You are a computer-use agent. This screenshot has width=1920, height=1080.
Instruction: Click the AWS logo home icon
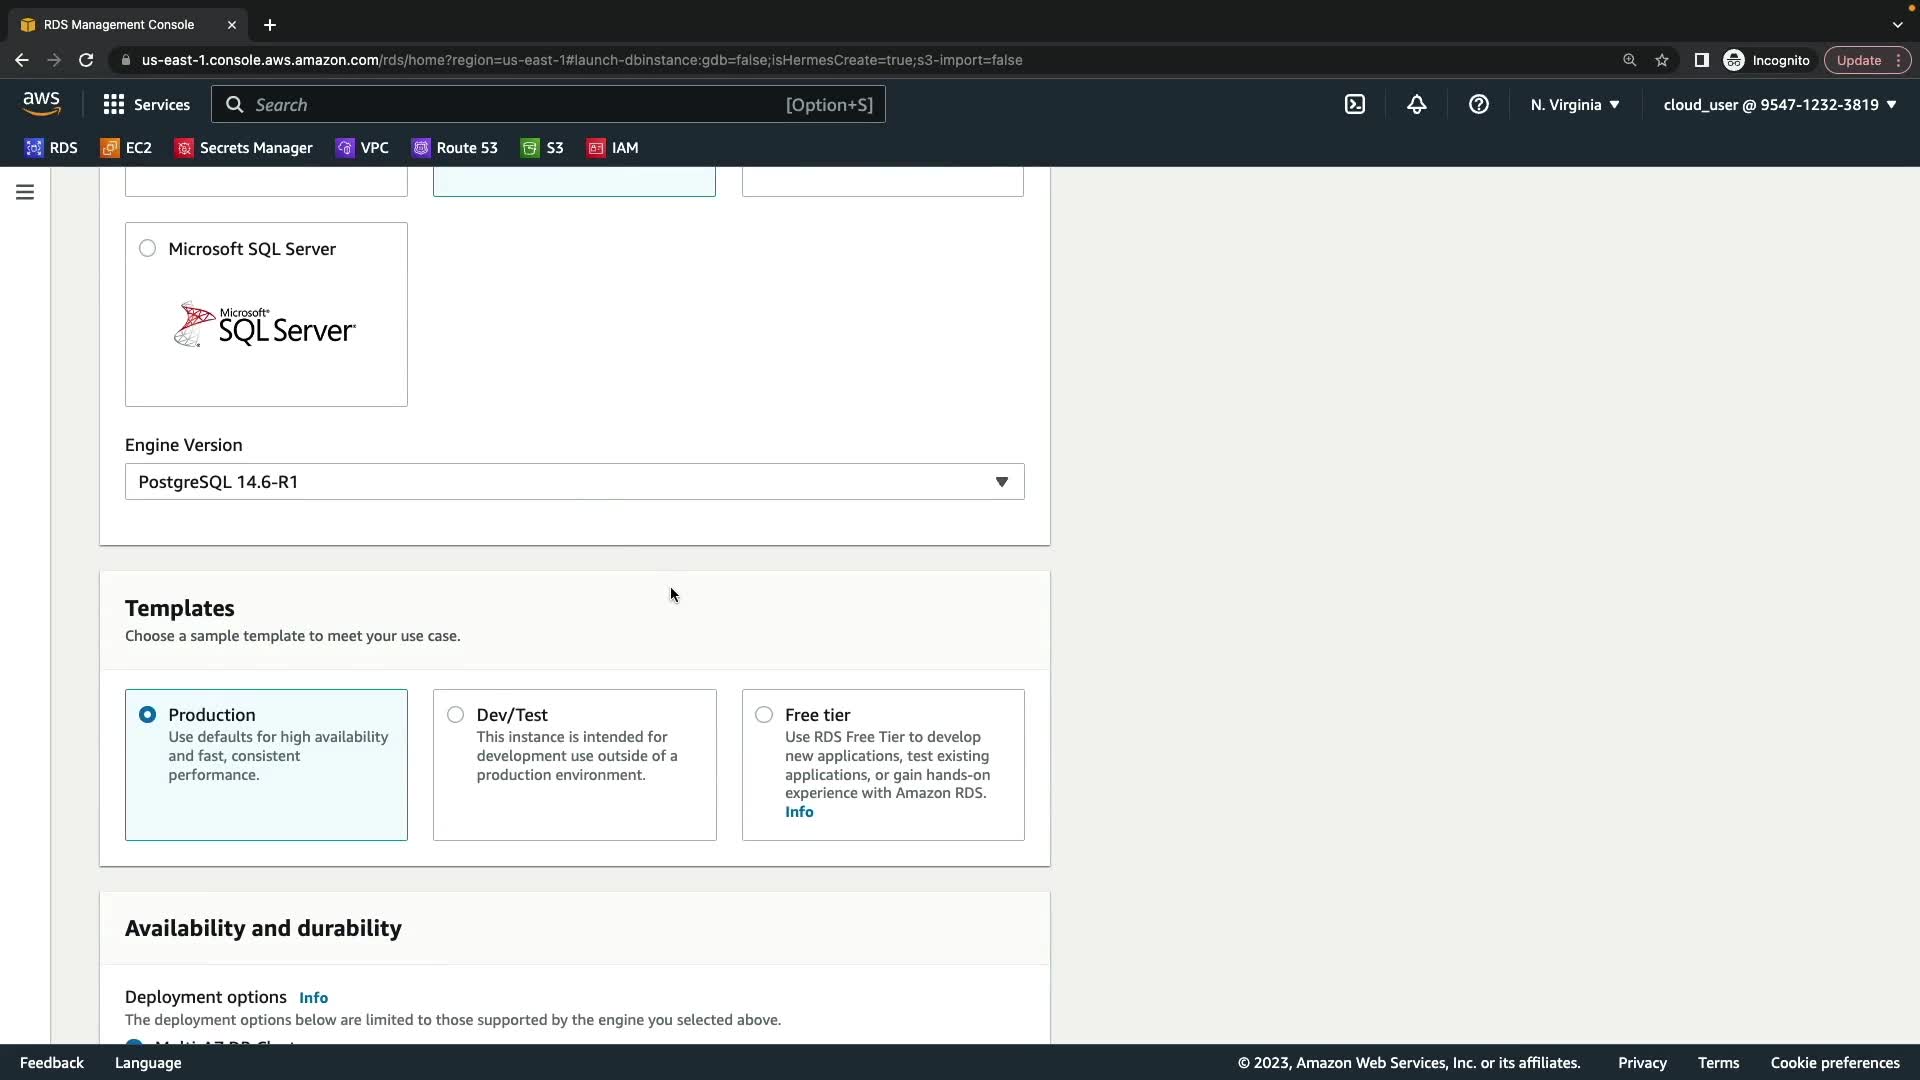pos(41,103)
